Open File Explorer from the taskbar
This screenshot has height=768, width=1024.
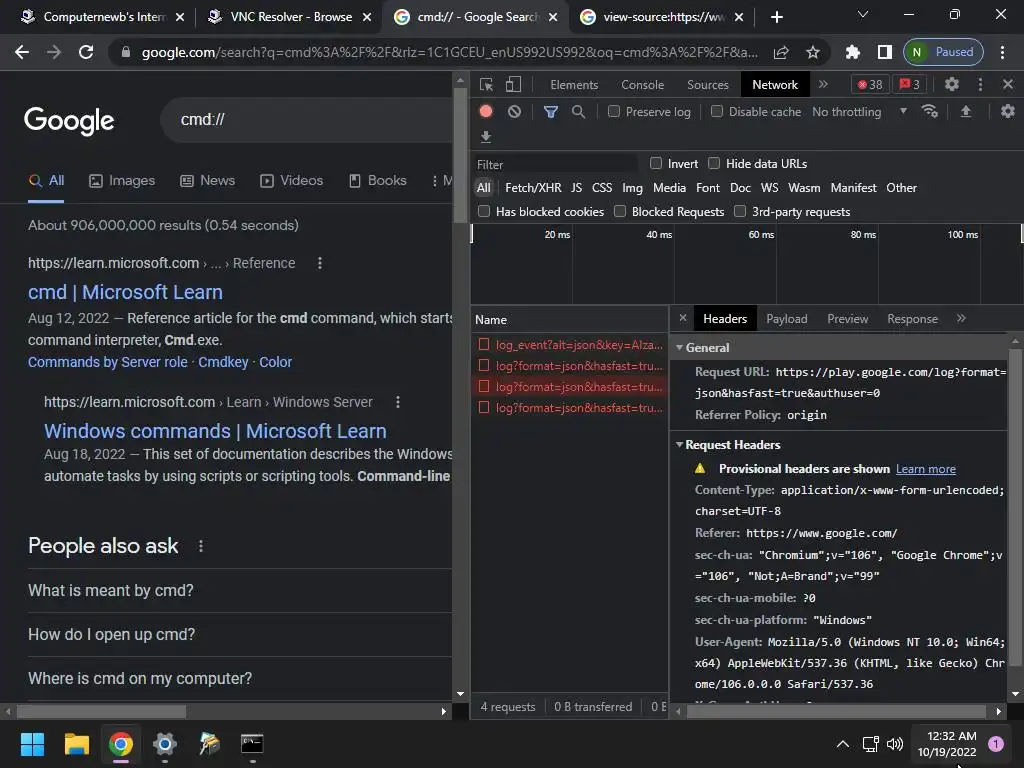[x=76, y=744]
